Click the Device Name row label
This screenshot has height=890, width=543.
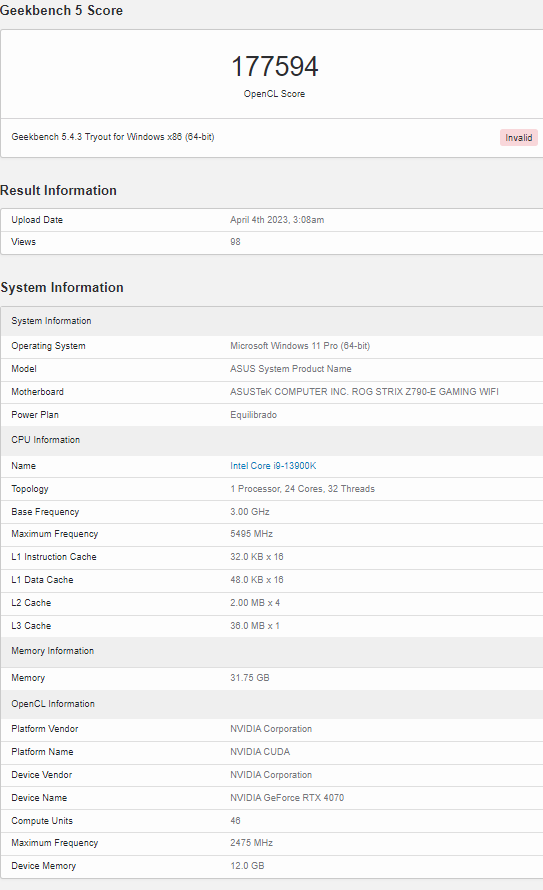pos(39,797)
